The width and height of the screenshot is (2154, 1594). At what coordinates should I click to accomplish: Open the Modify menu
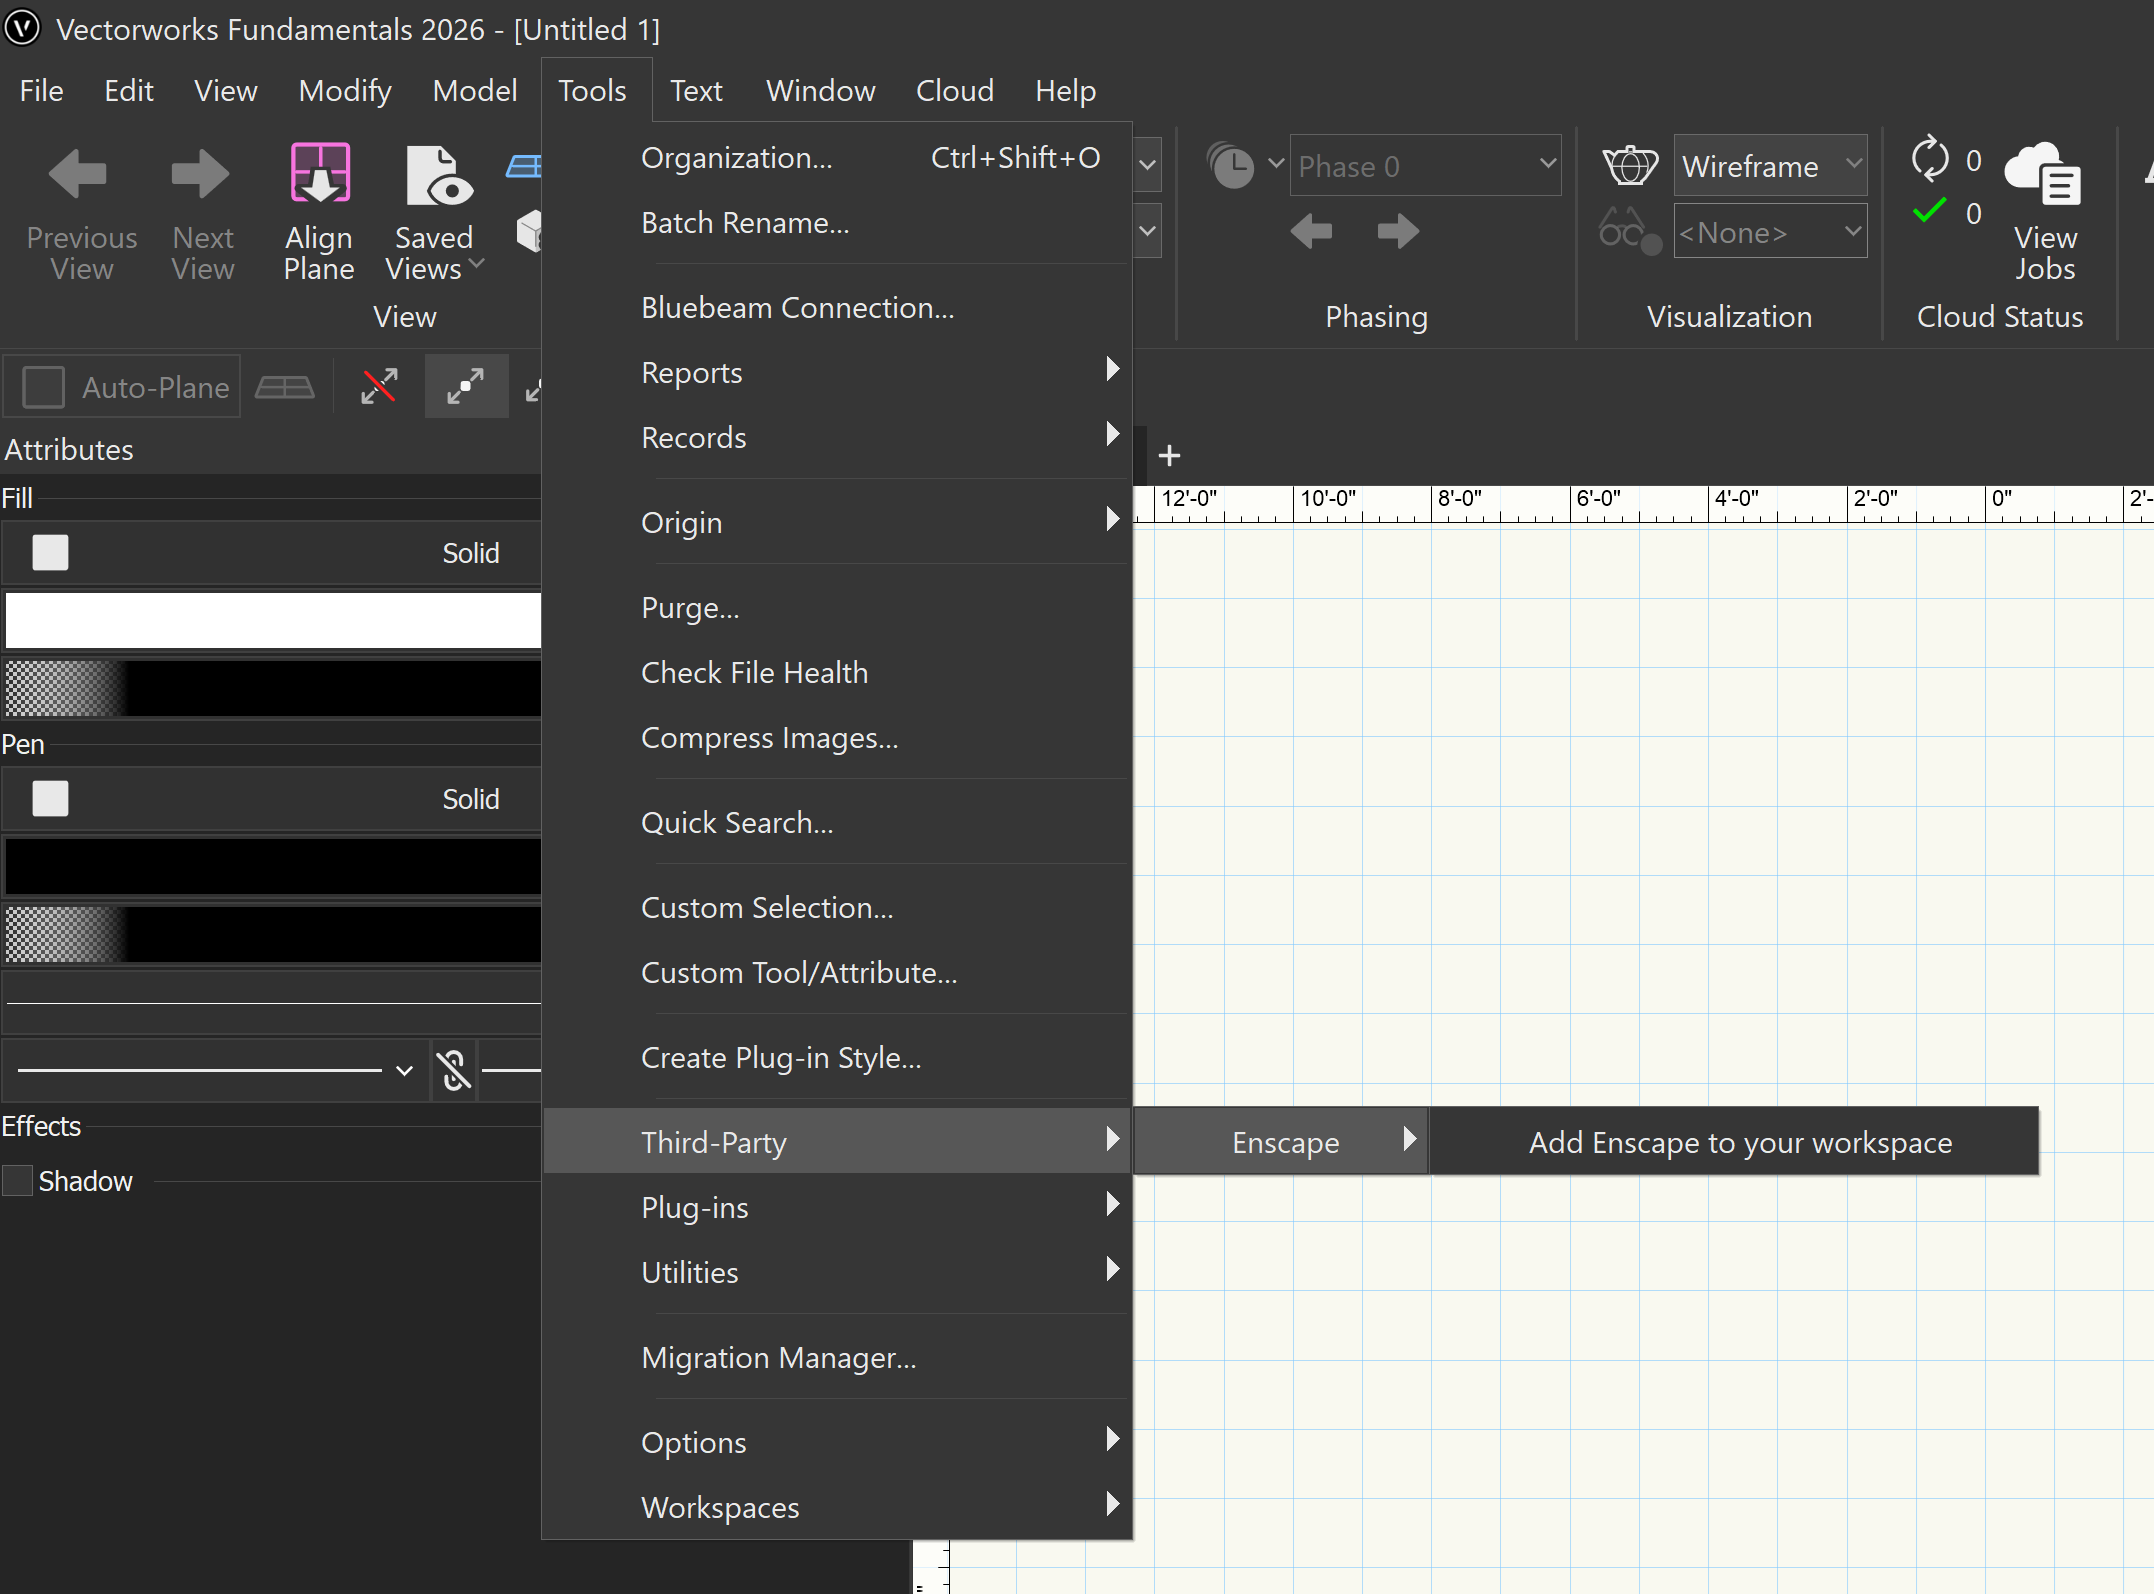coord(345,90)
